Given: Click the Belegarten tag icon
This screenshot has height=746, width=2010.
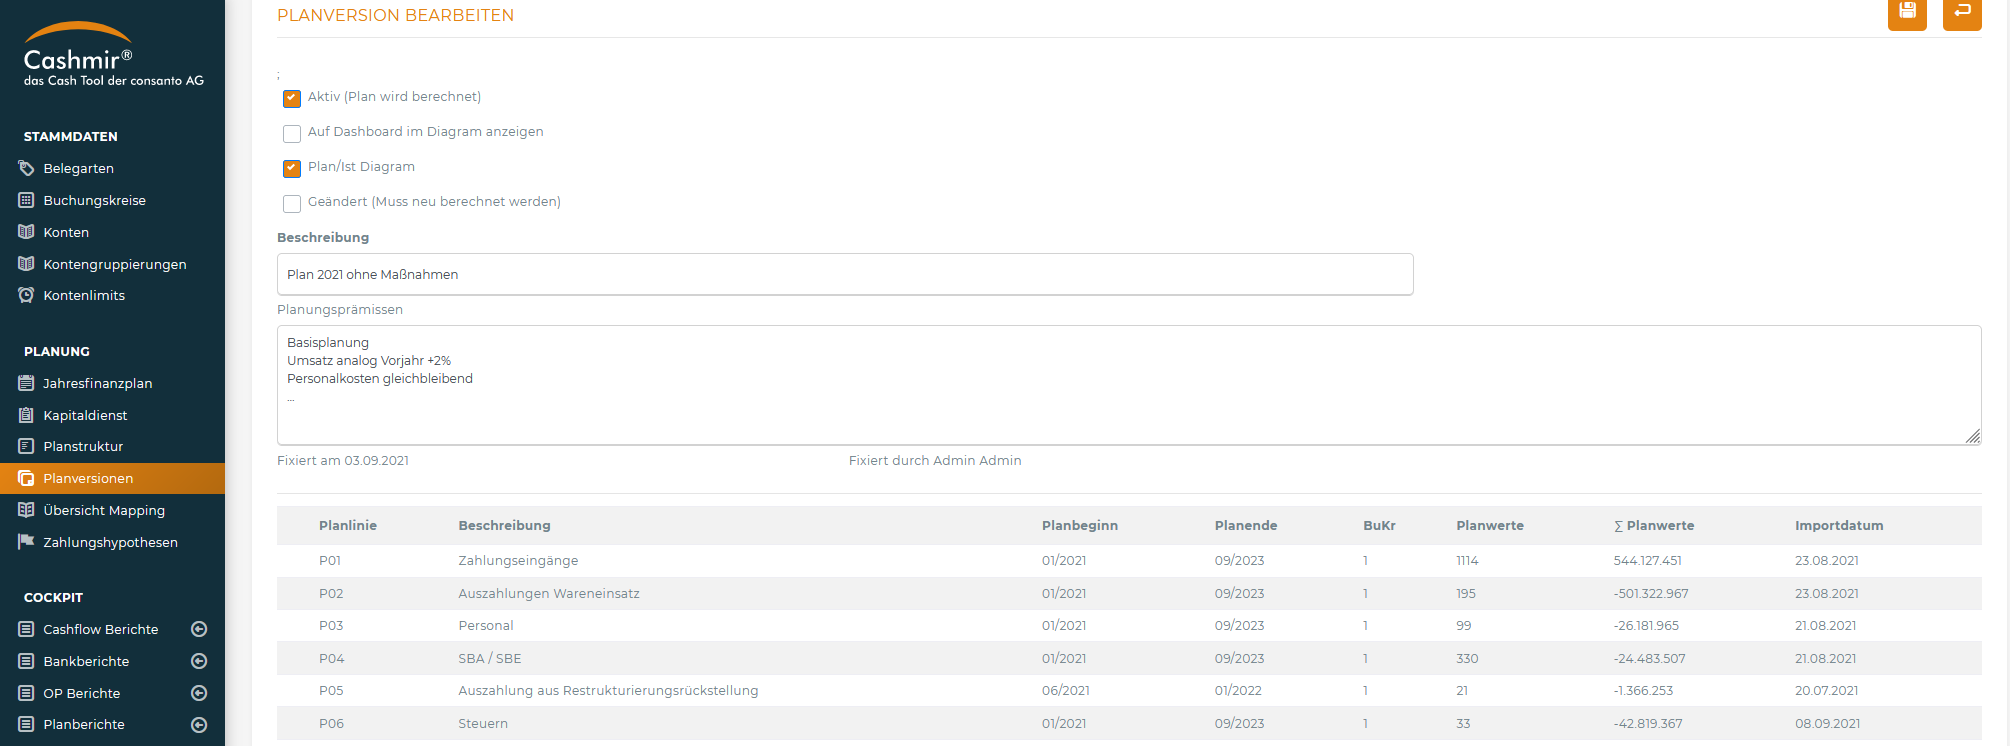Looking at the screenshot, I should pos(26,168).
